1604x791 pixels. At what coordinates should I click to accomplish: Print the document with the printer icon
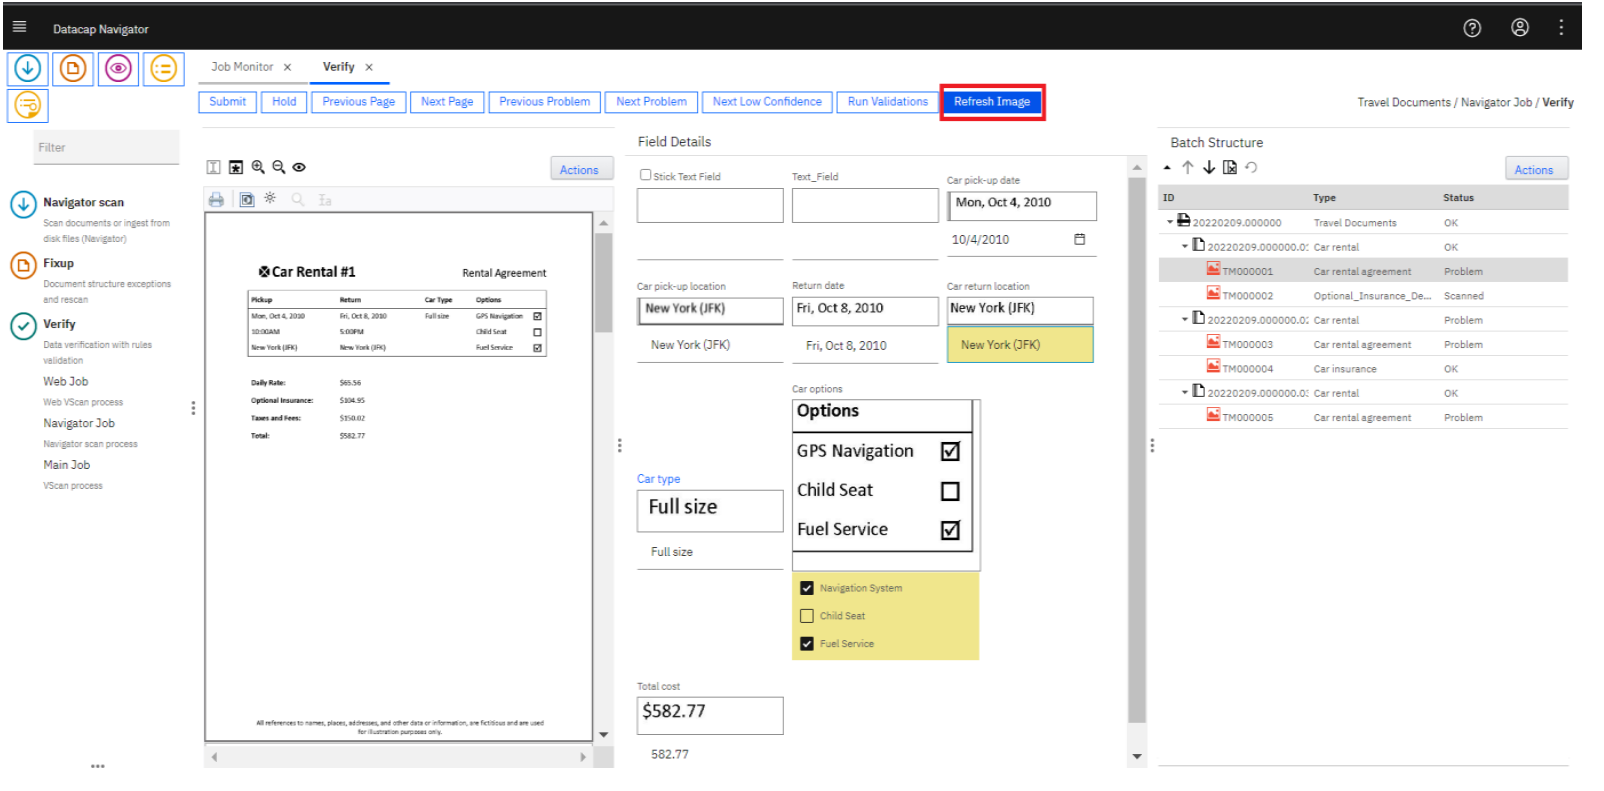pos(216,200)
